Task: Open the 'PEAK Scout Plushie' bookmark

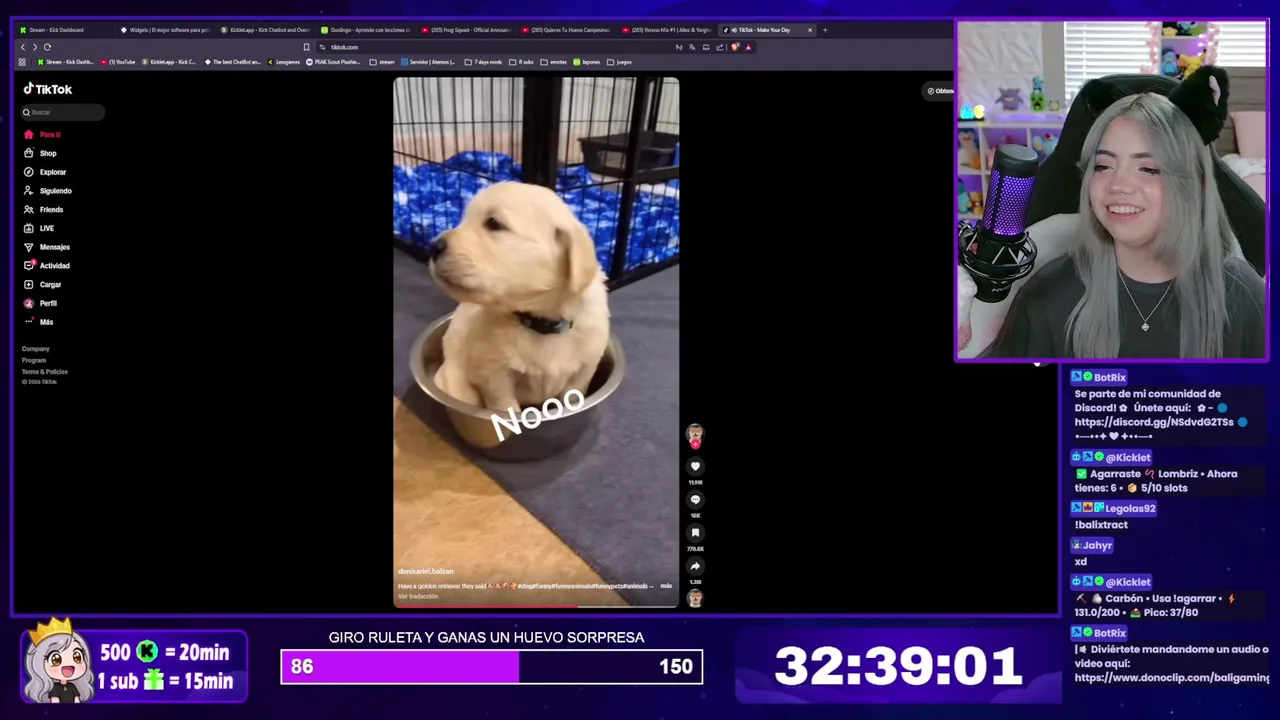Action: (x=334, y=62)
